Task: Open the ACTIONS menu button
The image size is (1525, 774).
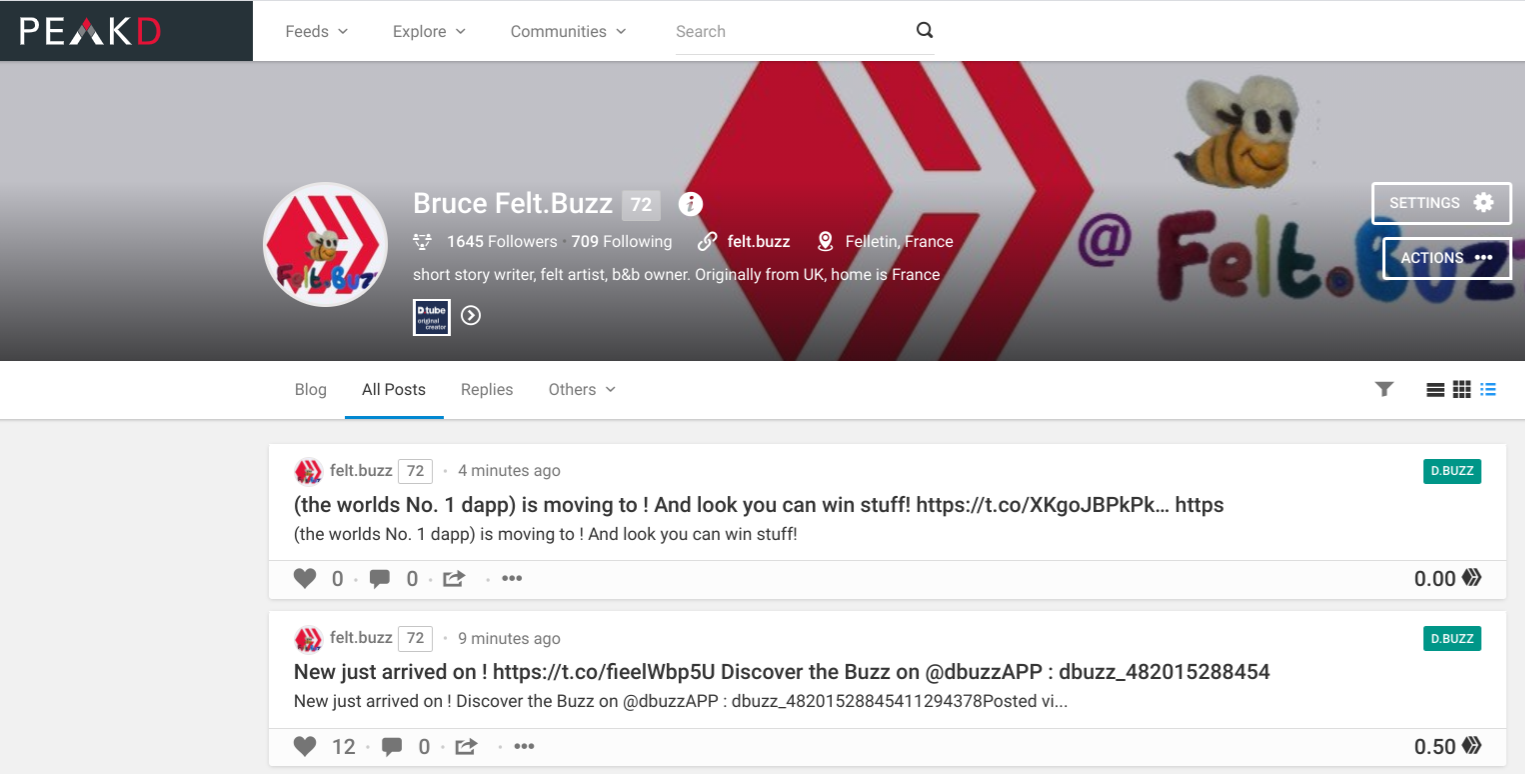Action: pos(1446,258)
